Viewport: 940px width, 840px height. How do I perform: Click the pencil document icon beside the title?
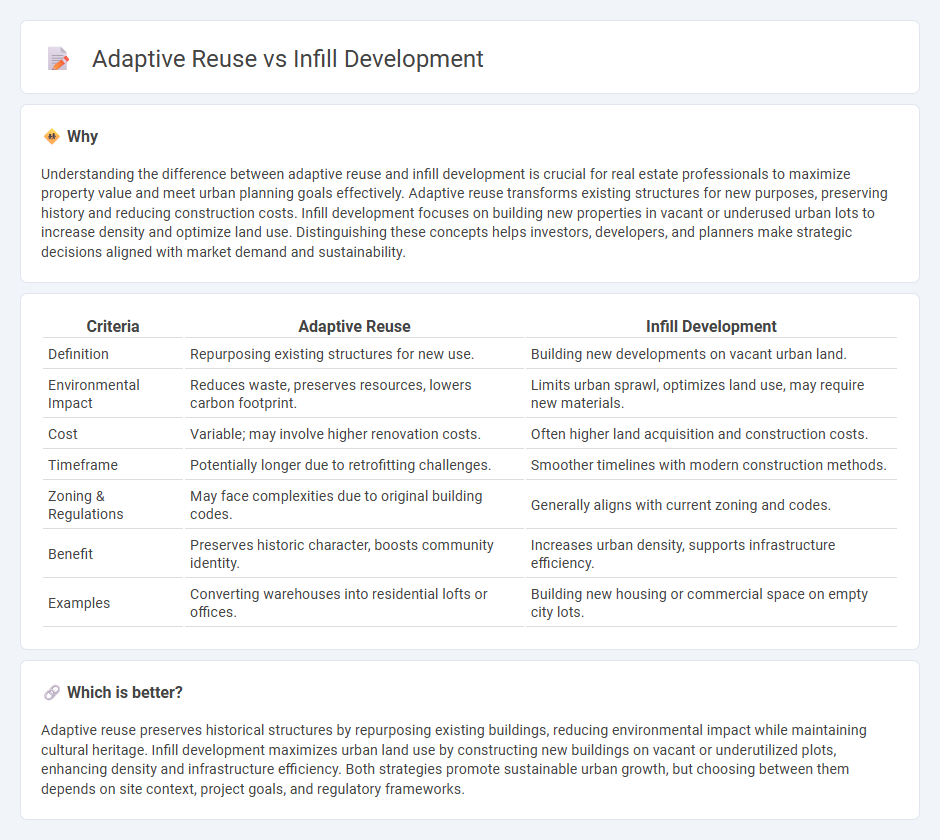(58, 59)
